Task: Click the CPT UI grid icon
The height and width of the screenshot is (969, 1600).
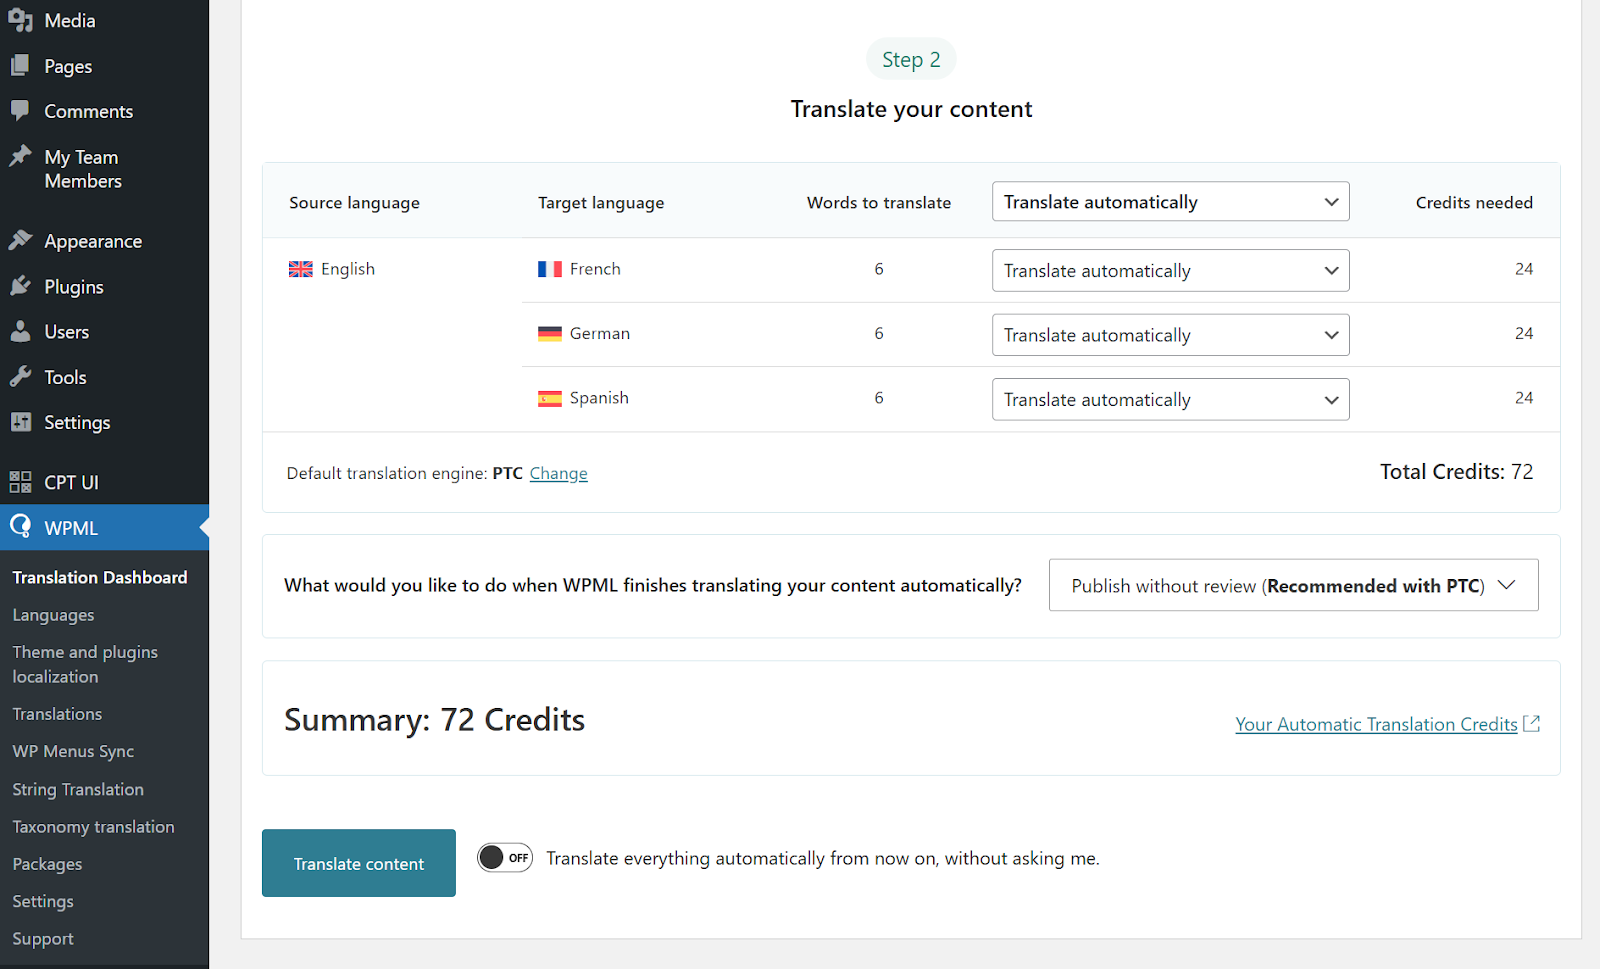Action: [20, 482]
